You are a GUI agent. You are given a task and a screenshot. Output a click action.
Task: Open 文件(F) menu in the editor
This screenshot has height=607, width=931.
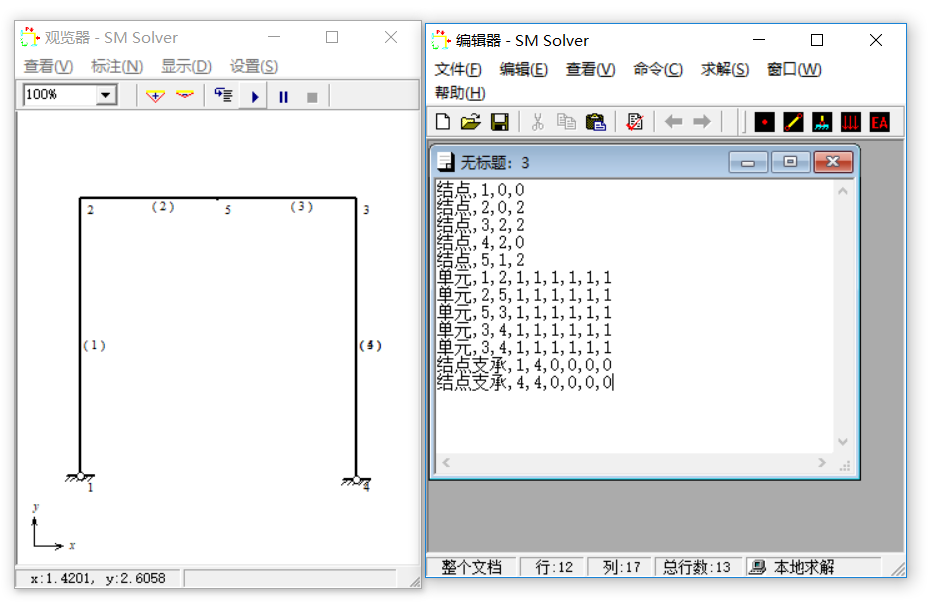[458, 69]
